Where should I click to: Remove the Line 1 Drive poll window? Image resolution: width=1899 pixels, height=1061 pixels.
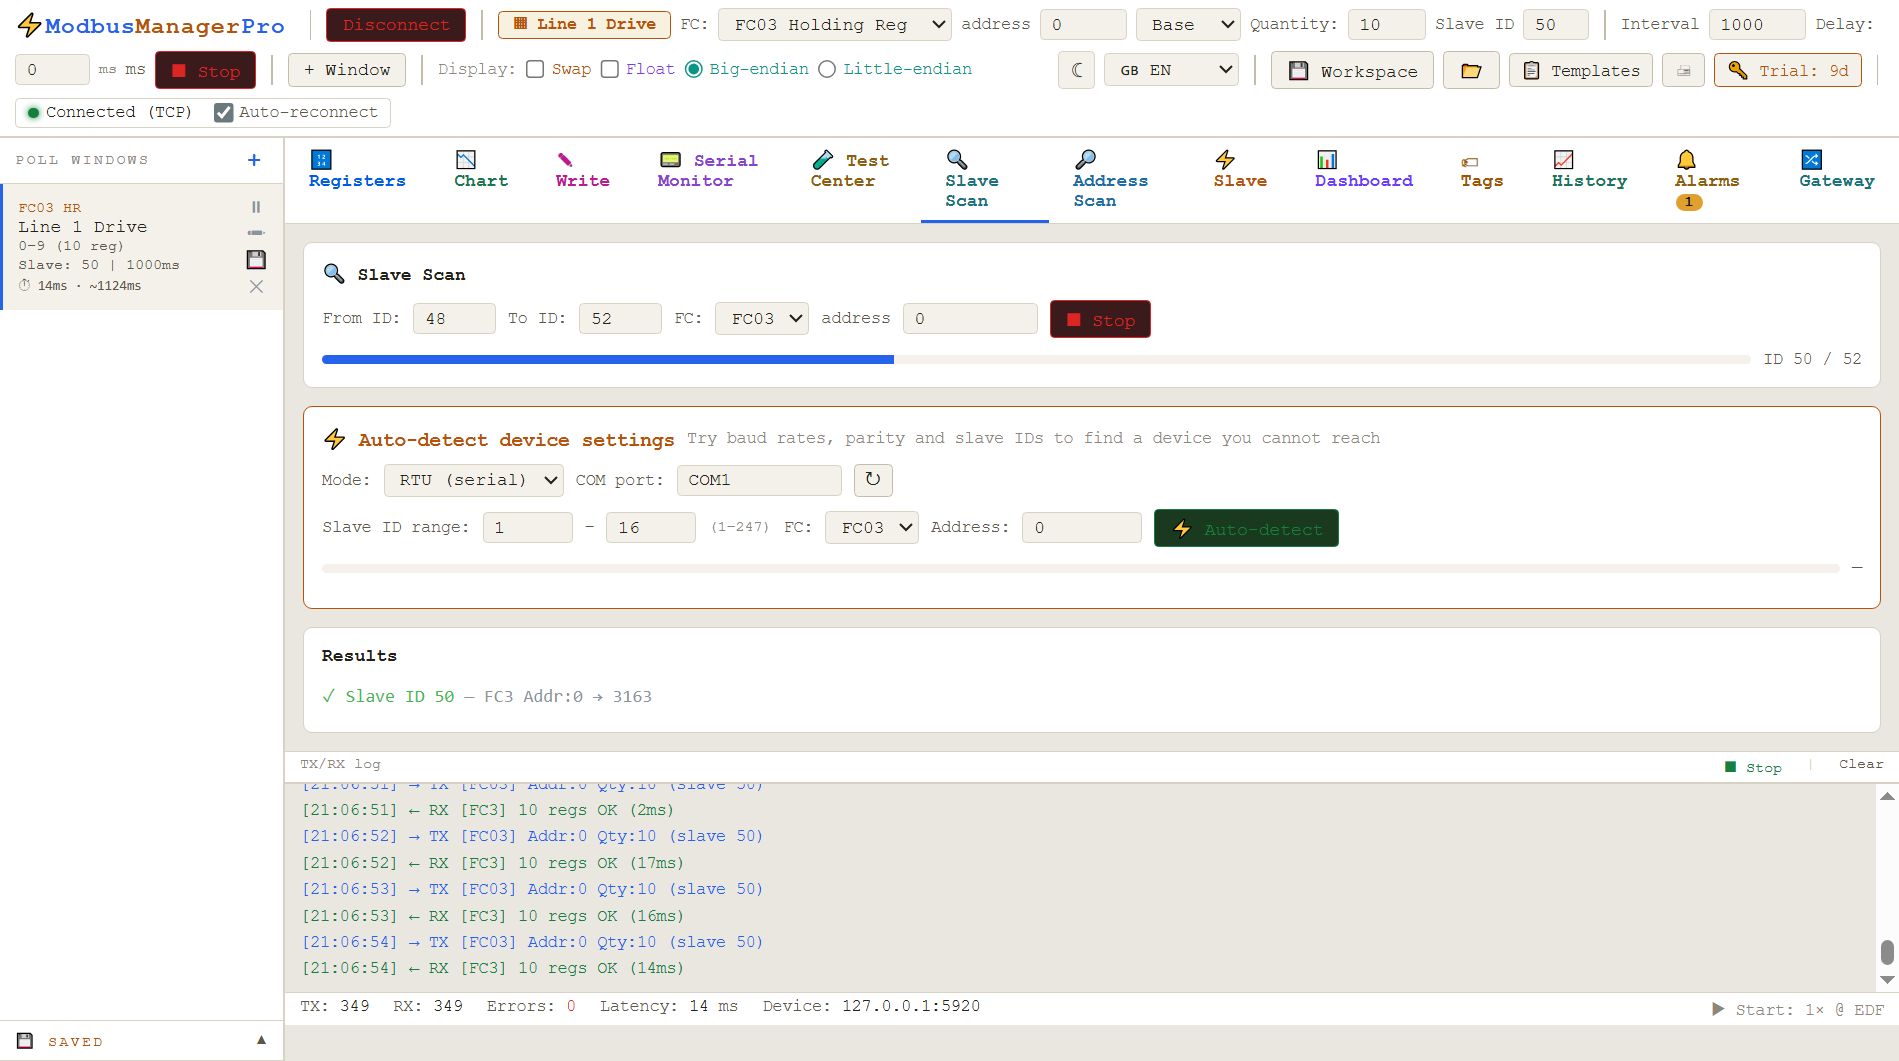pos(256,287)
